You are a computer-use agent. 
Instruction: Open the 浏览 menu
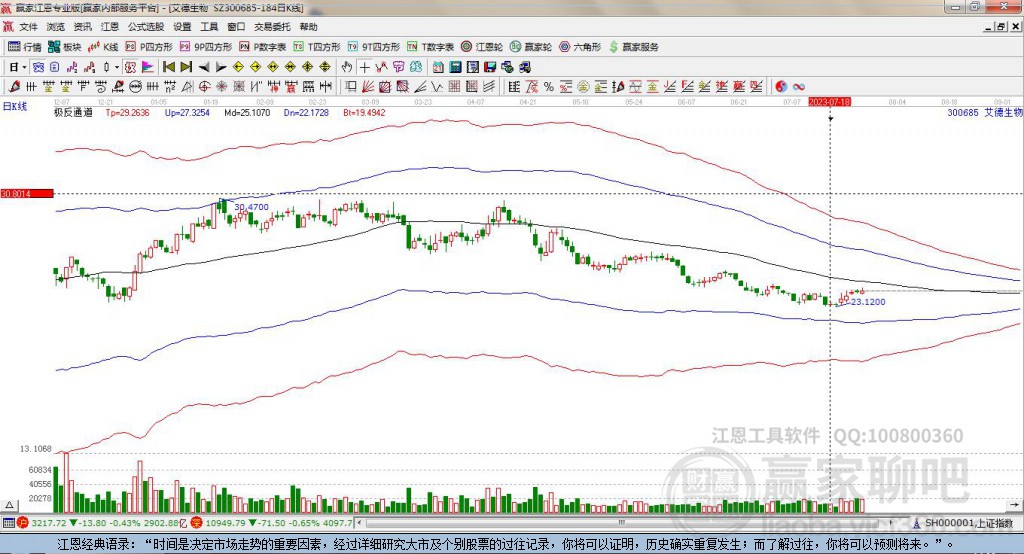click(x=56, y=27)
